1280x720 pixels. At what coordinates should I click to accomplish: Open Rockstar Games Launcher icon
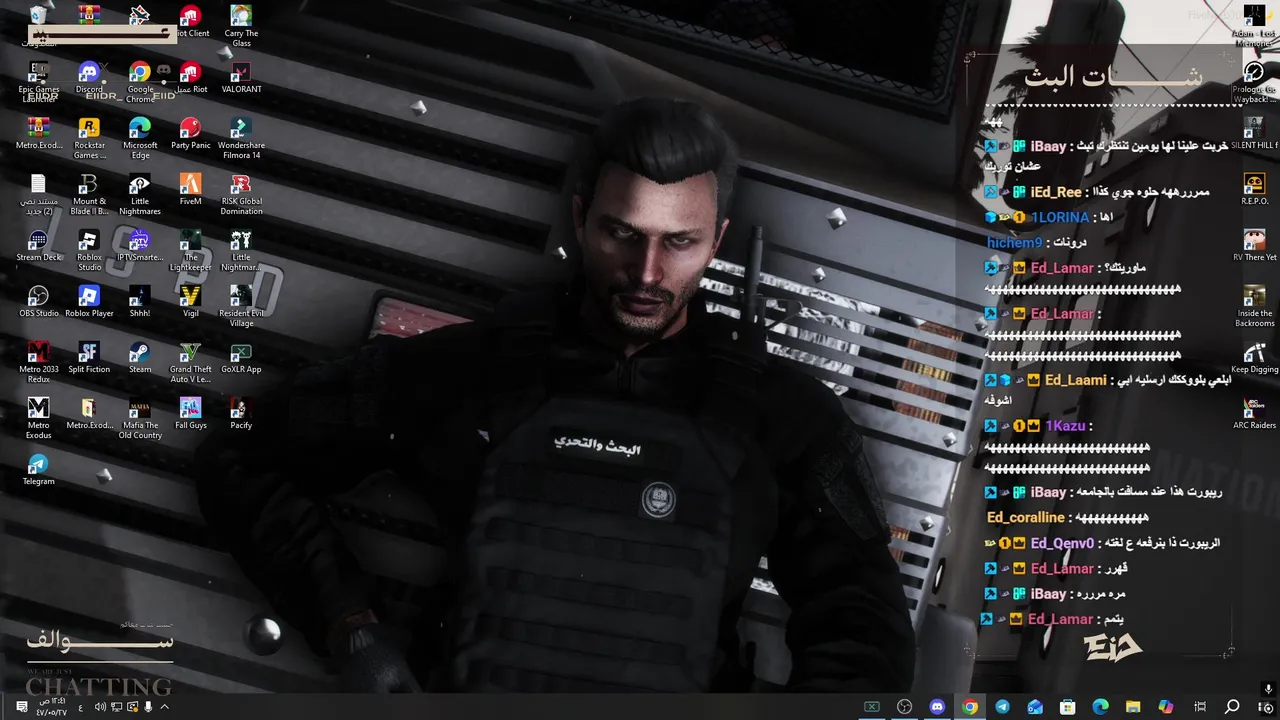point(89,138)
